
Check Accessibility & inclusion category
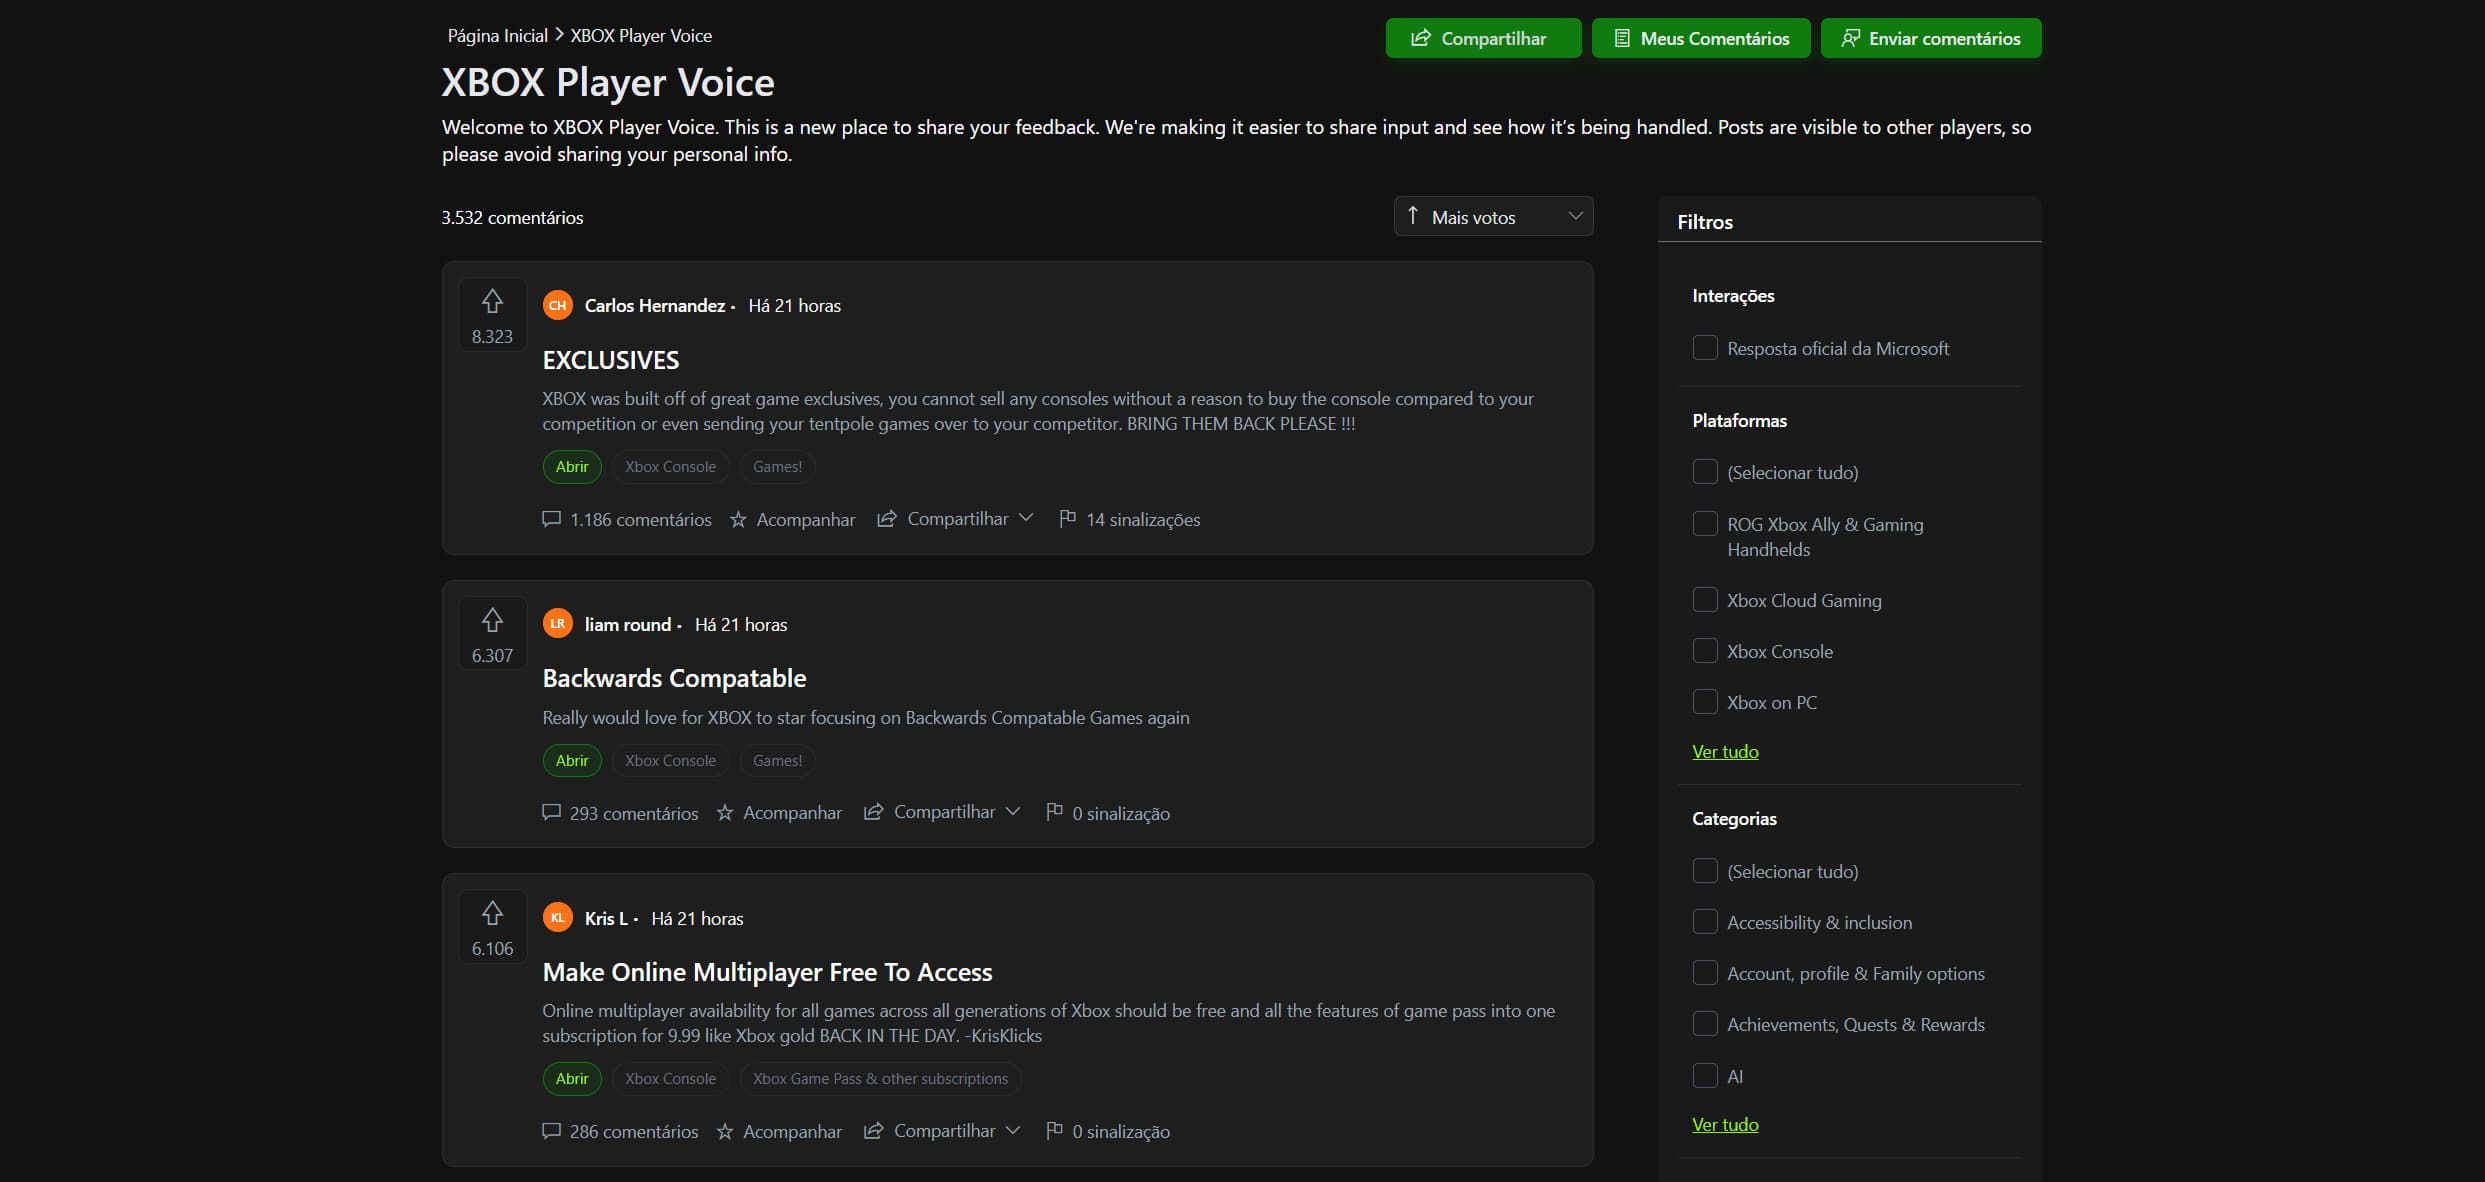tap(1705, 921)
